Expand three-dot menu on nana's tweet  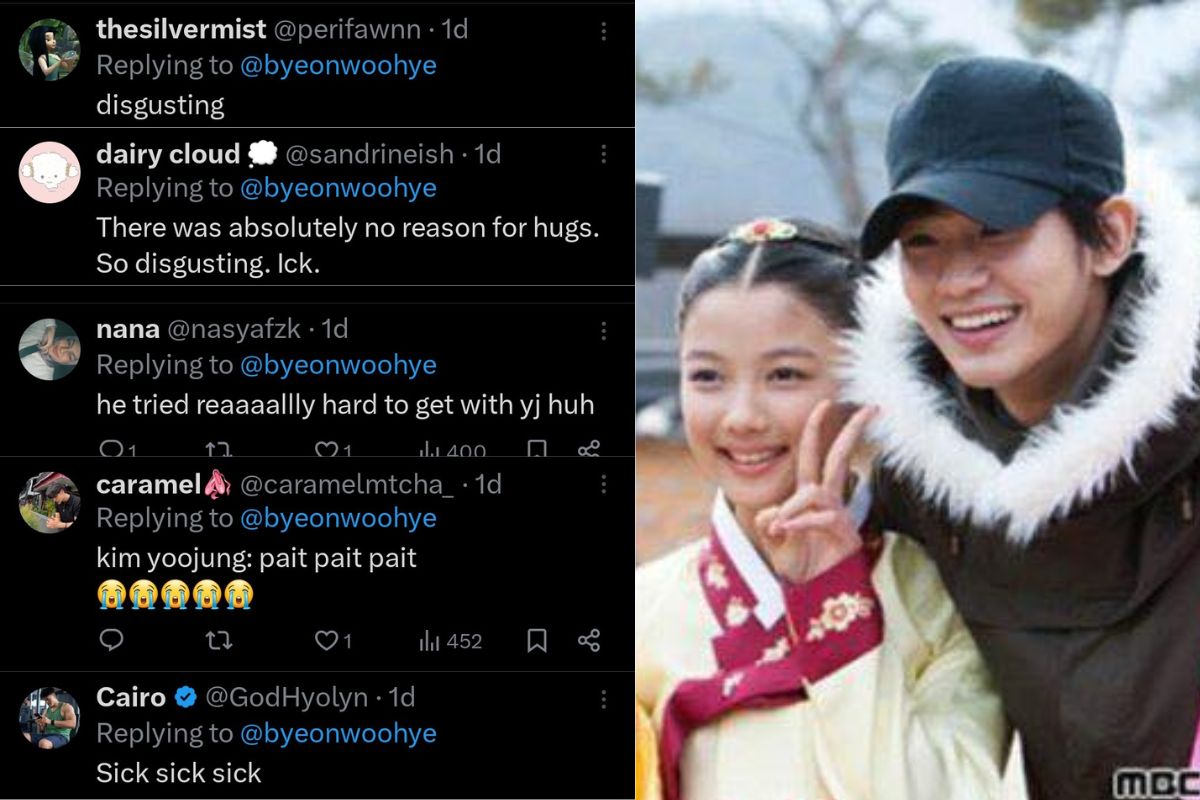[603, 330]
